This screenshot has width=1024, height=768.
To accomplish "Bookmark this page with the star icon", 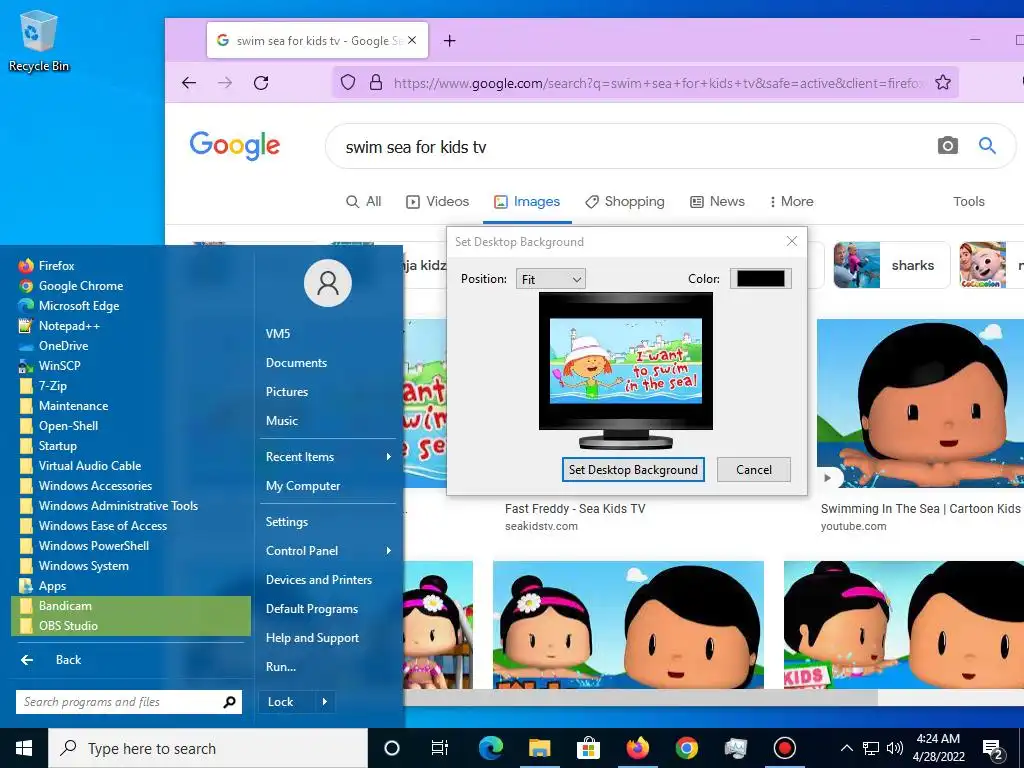I will tap(942, 82).
